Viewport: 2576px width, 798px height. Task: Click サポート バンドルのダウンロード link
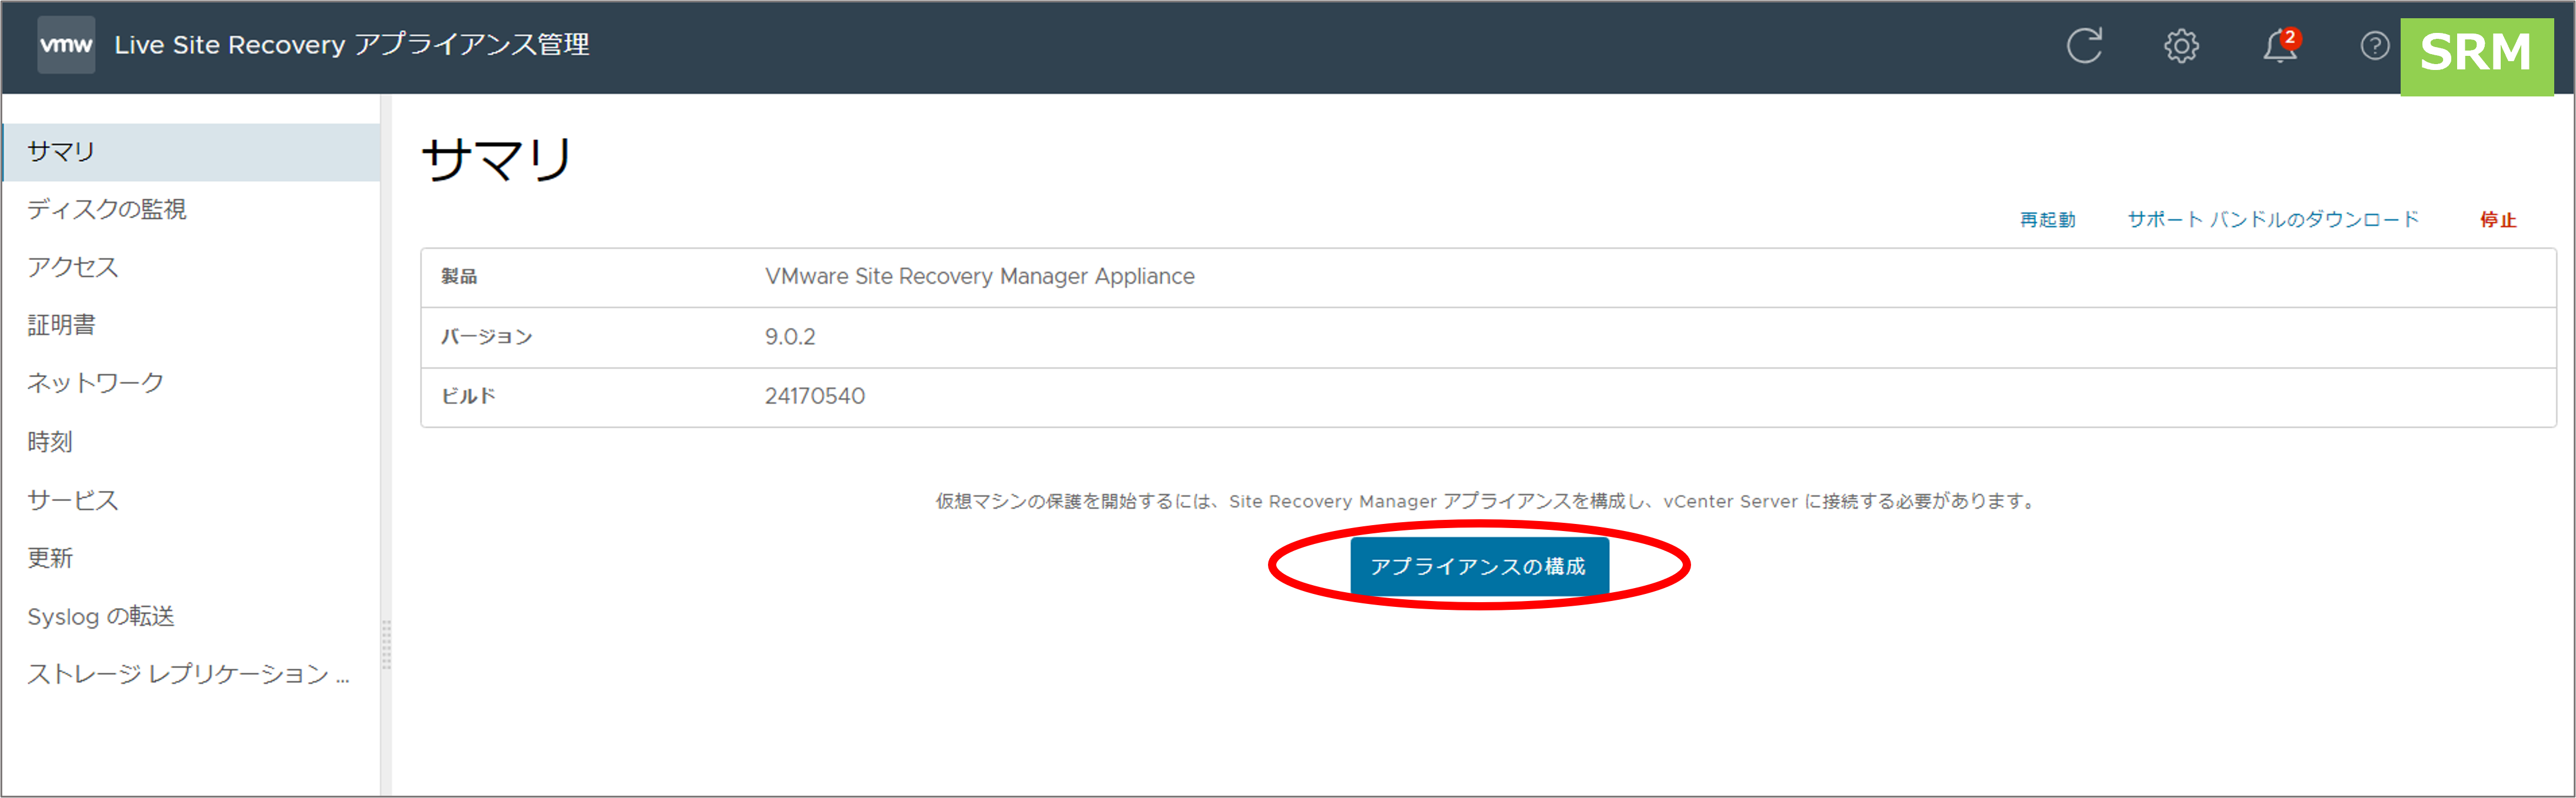click(2273, 220)
